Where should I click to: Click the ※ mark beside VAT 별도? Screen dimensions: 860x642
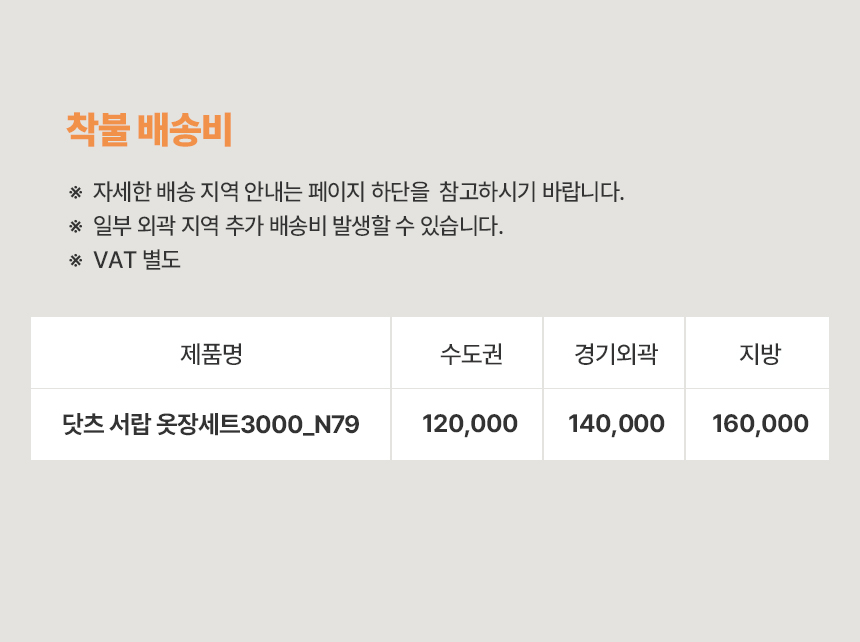pos(75,260)
